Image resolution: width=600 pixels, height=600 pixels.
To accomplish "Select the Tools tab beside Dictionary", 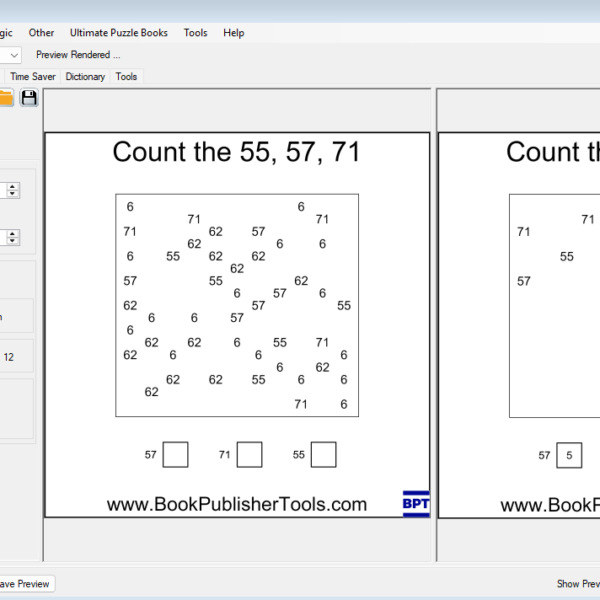I will pyautogui.click(x=126, y=76).
